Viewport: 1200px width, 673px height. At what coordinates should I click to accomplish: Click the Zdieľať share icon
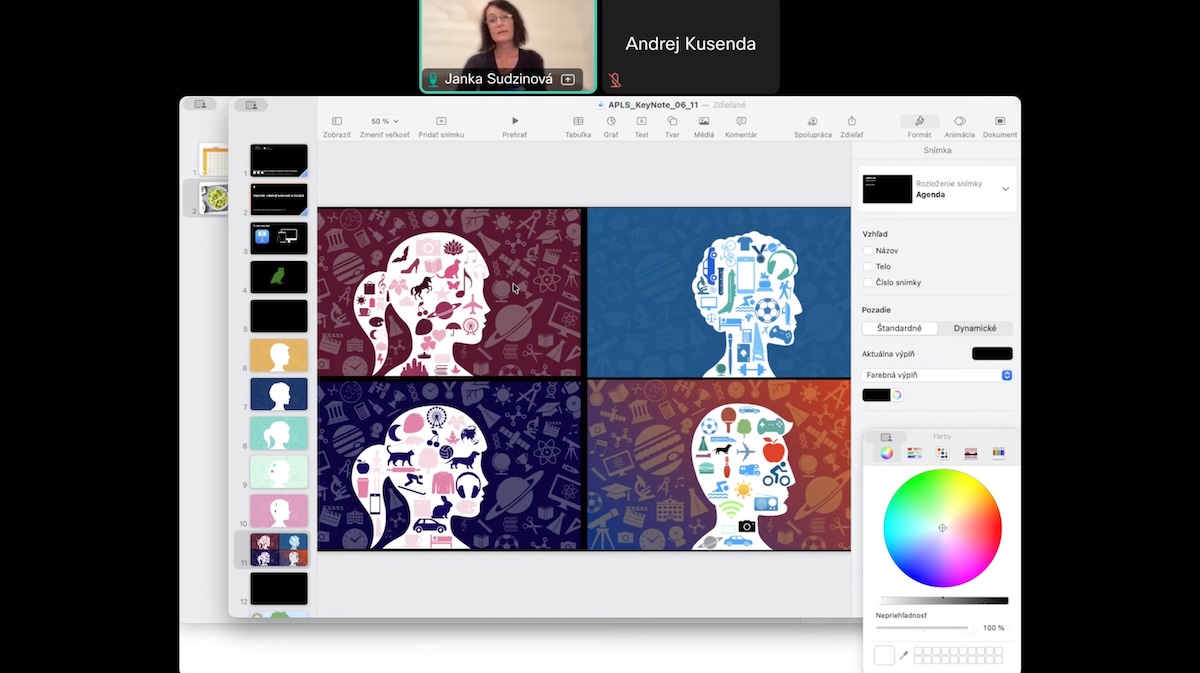[x=852, y=121]
